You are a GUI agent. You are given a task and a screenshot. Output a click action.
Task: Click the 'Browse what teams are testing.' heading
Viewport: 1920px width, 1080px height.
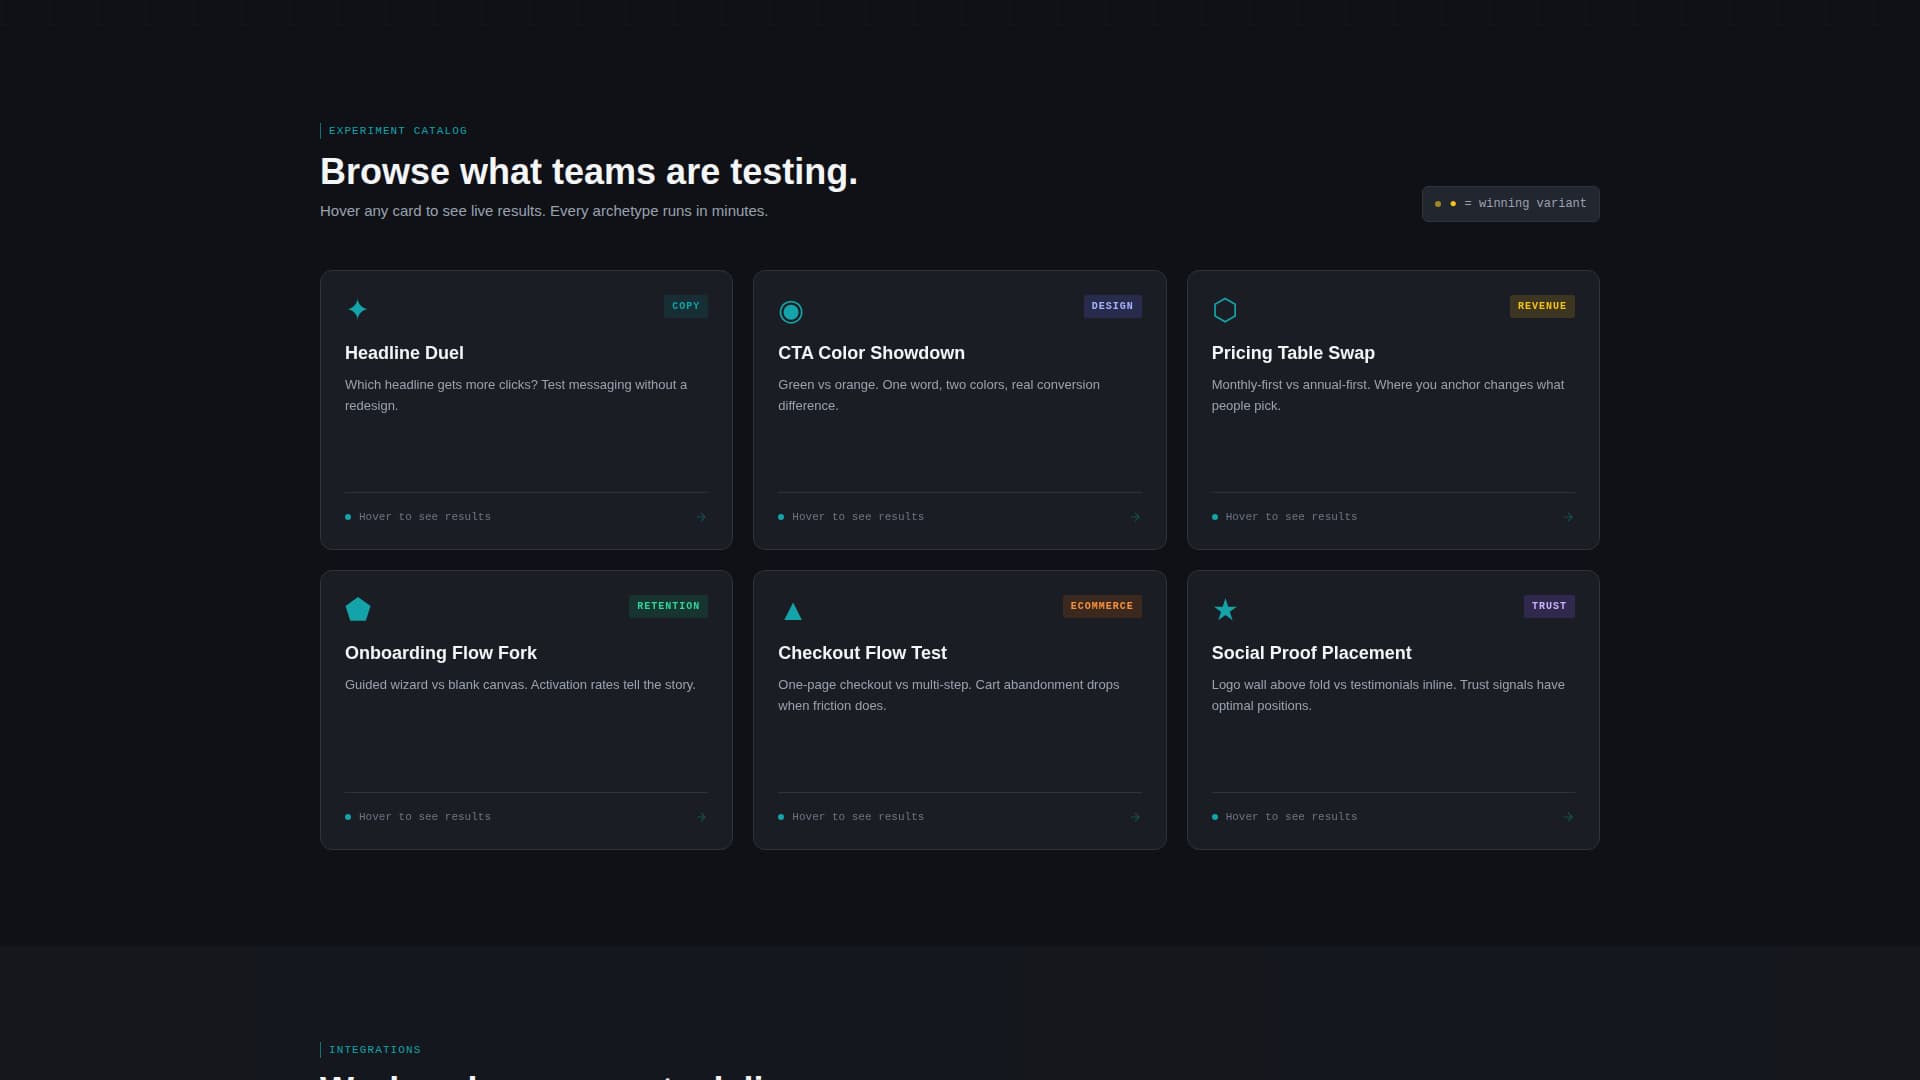tap(589, 172)
